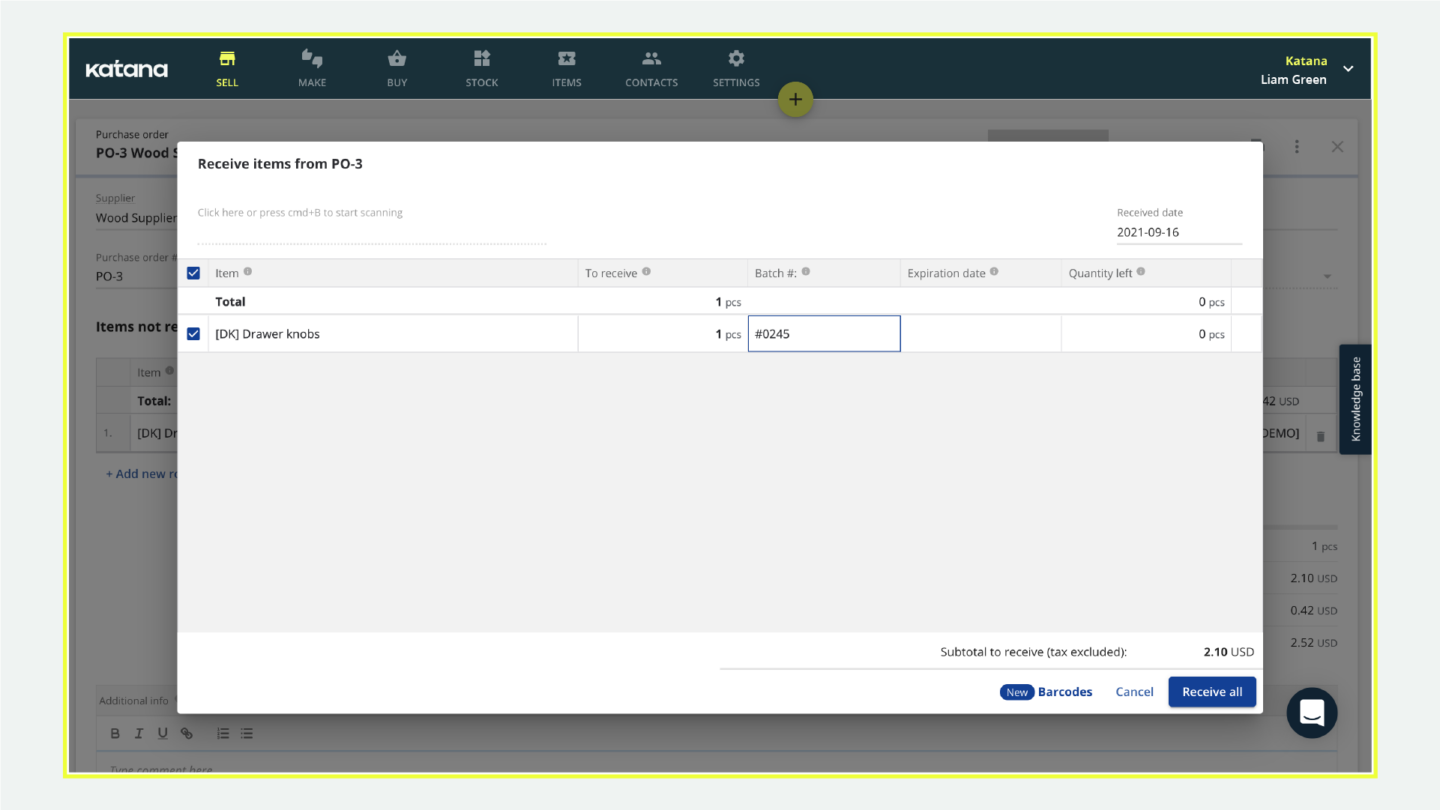Click the yellow plus quick-add button
Screen dimensions: 1440x810
click(x=796, y=99)
